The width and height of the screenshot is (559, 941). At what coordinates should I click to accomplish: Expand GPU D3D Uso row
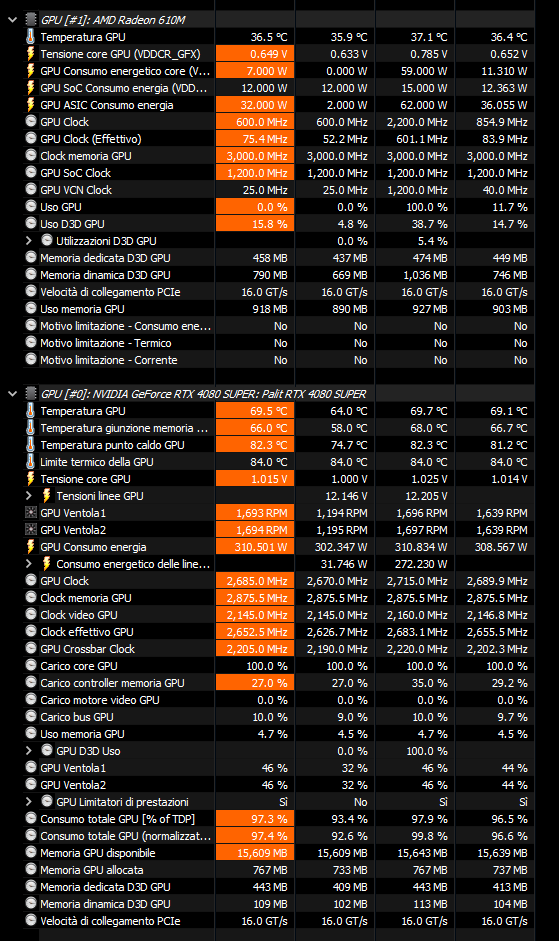28,751
